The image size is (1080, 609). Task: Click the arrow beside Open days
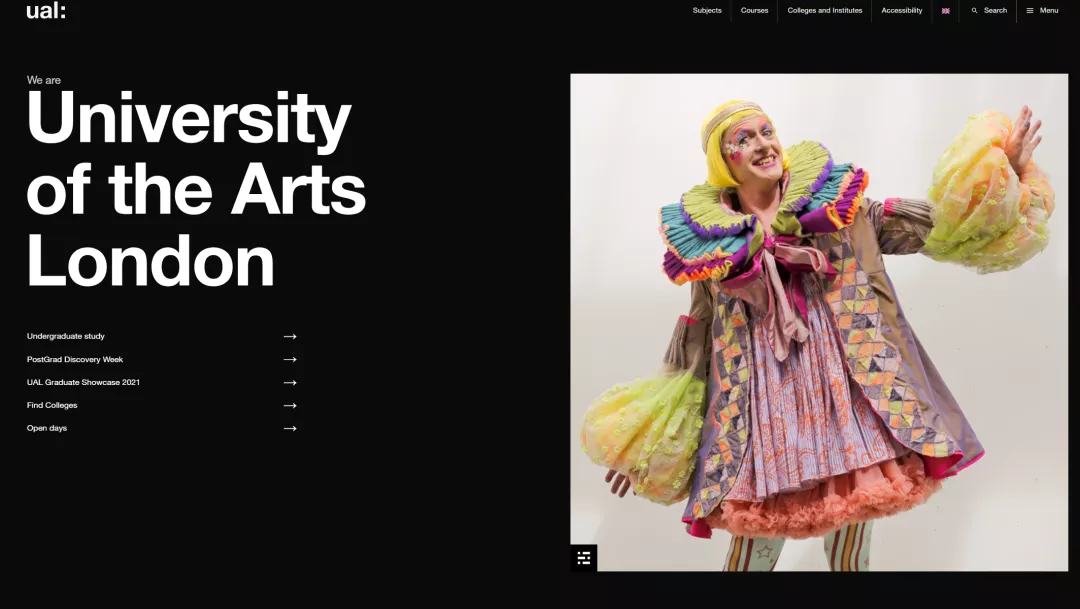[x=290, y=429]
